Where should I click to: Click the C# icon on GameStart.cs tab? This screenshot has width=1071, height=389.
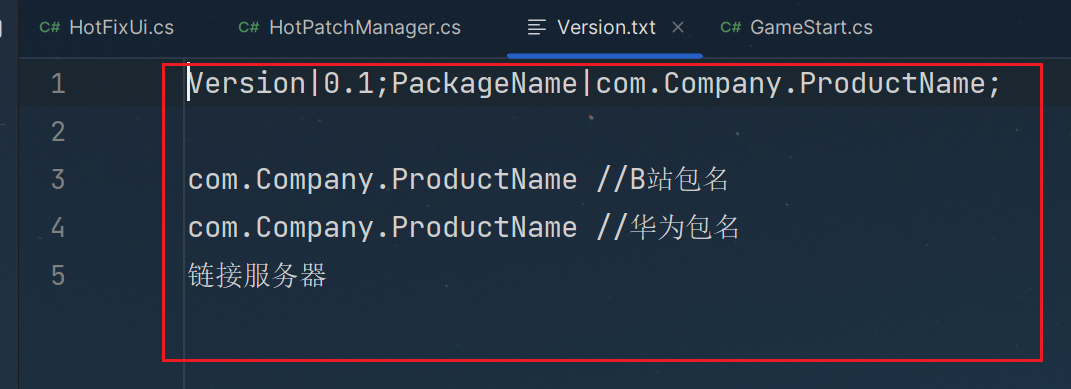tap(731, 27)
